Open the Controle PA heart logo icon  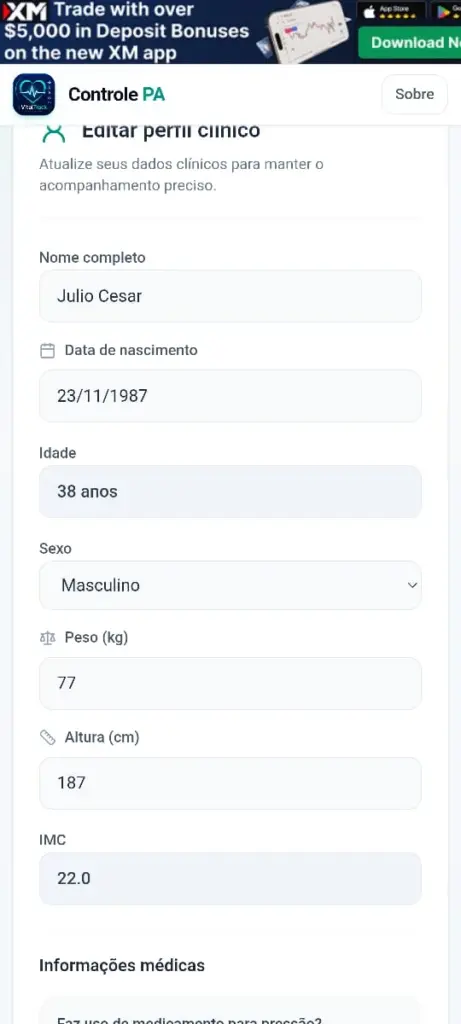[33, 95]
